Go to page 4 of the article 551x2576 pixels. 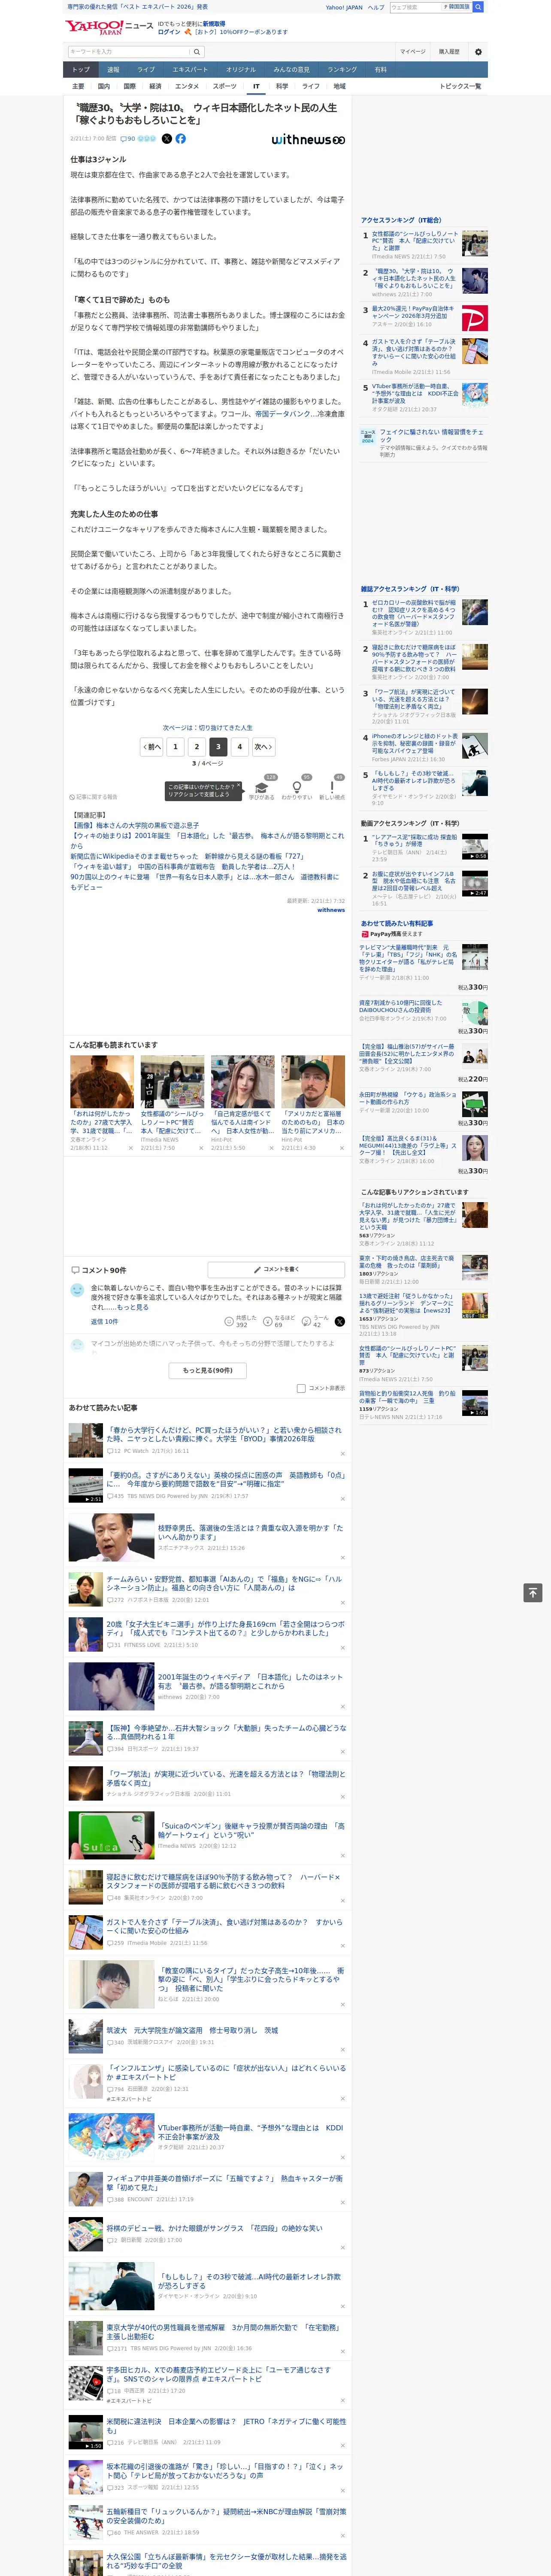tap(239, 746)
